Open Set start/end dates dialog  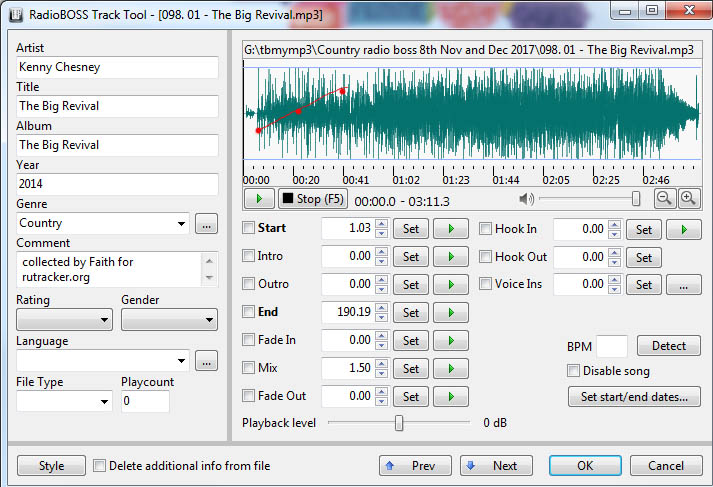[x=634, y=397]
